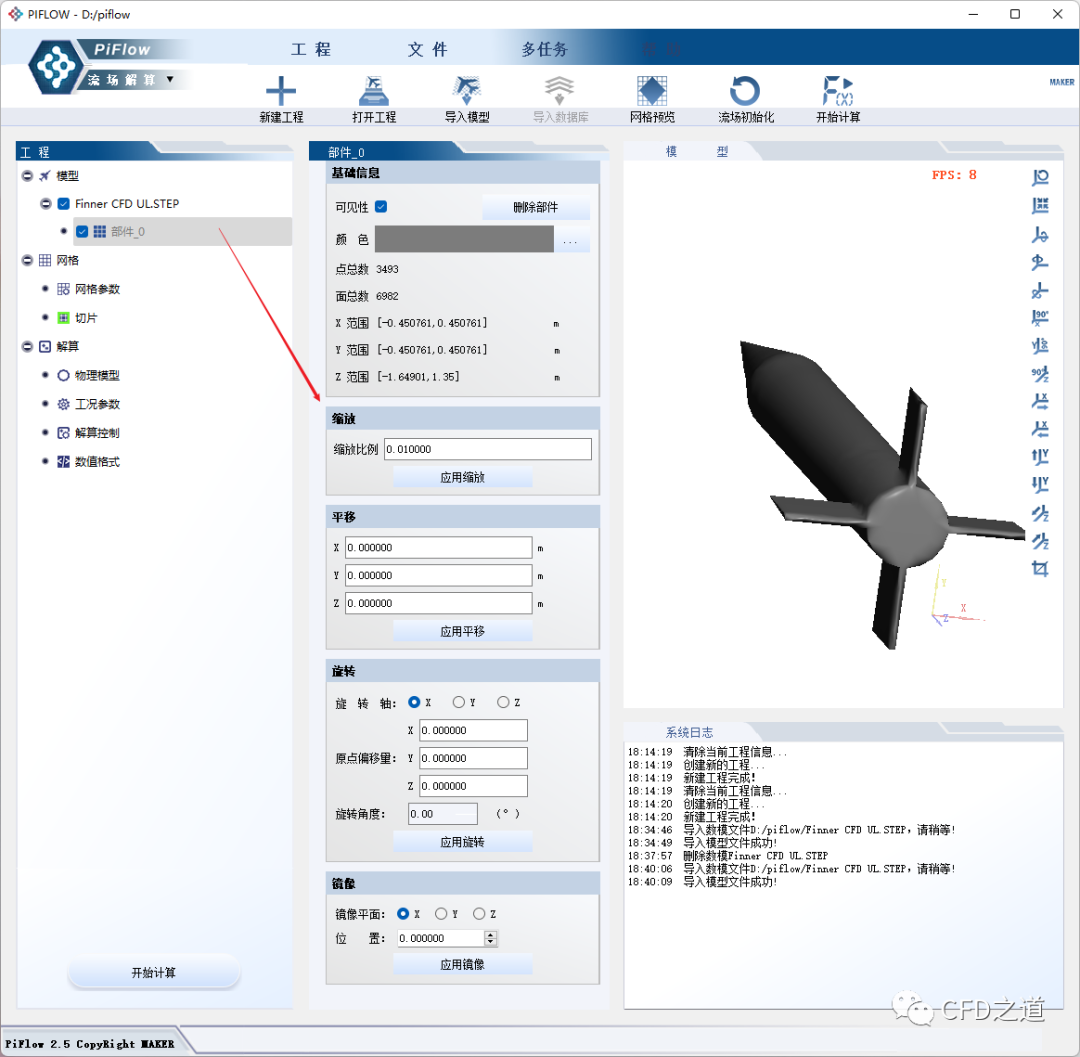Select Y as the rotation axis
This screenshot has height=1057, width=1080.
pyautogui.click(x=459, y=702)
